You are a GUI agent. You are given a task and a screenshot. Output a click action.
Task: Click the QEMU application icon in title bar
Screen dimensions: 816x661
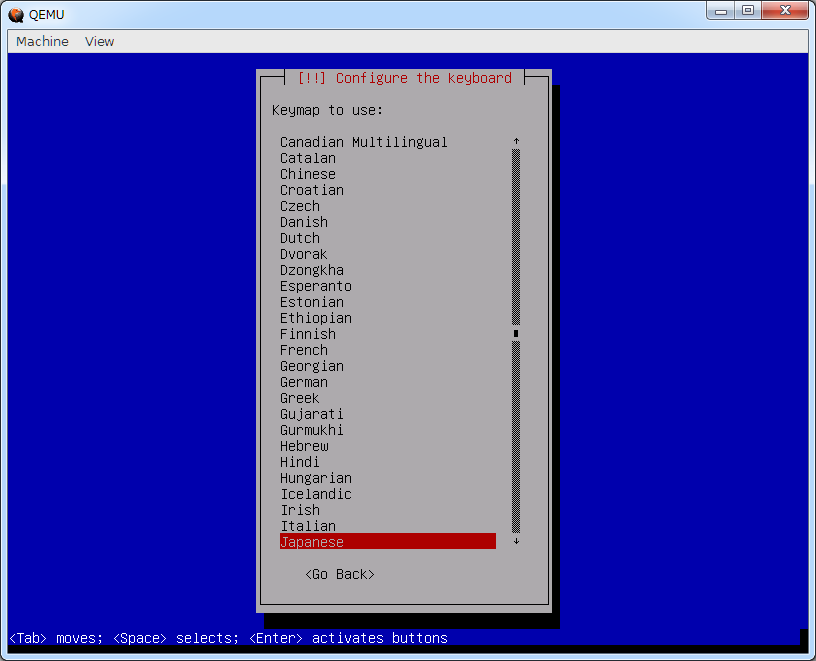16,15
